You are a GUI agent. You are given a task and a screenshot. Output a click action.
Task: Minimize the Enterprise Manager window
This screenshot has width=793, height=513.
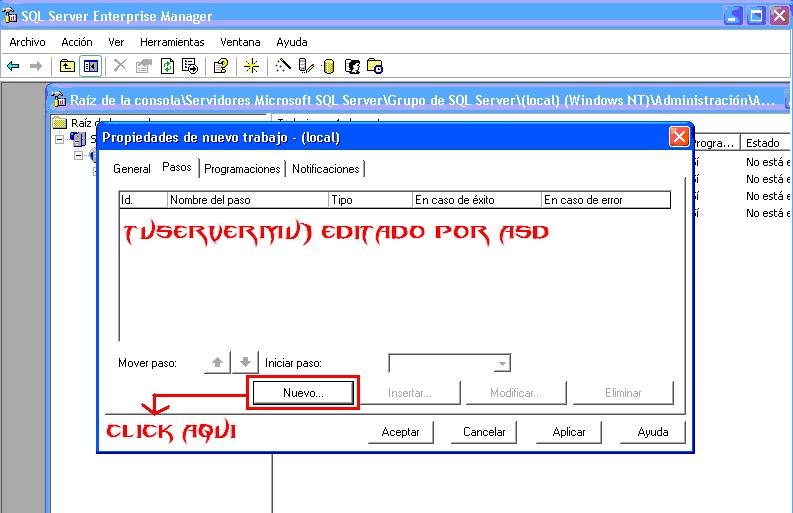click(733, 16)
